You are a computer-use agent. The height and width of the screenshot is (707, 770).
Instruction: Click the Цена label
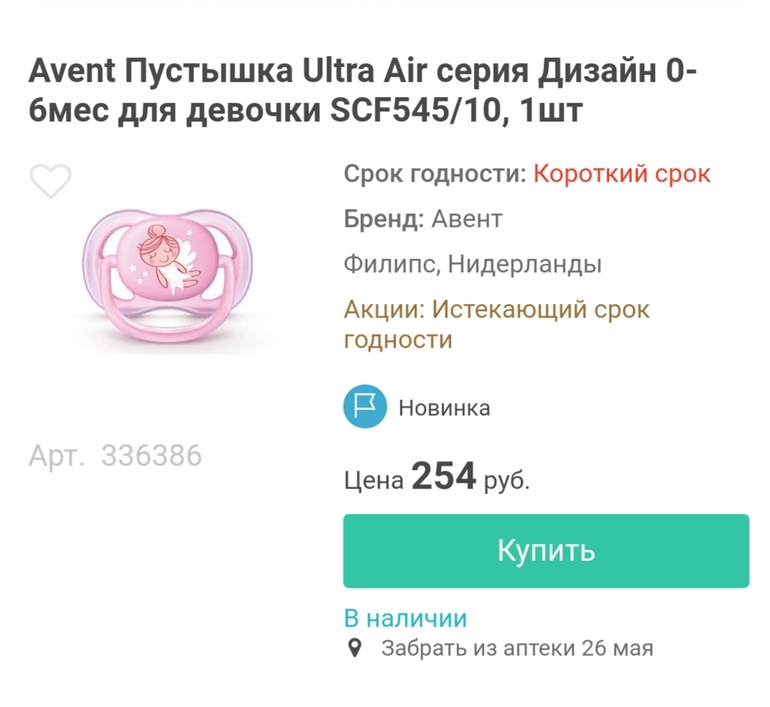tap(373, 481)
